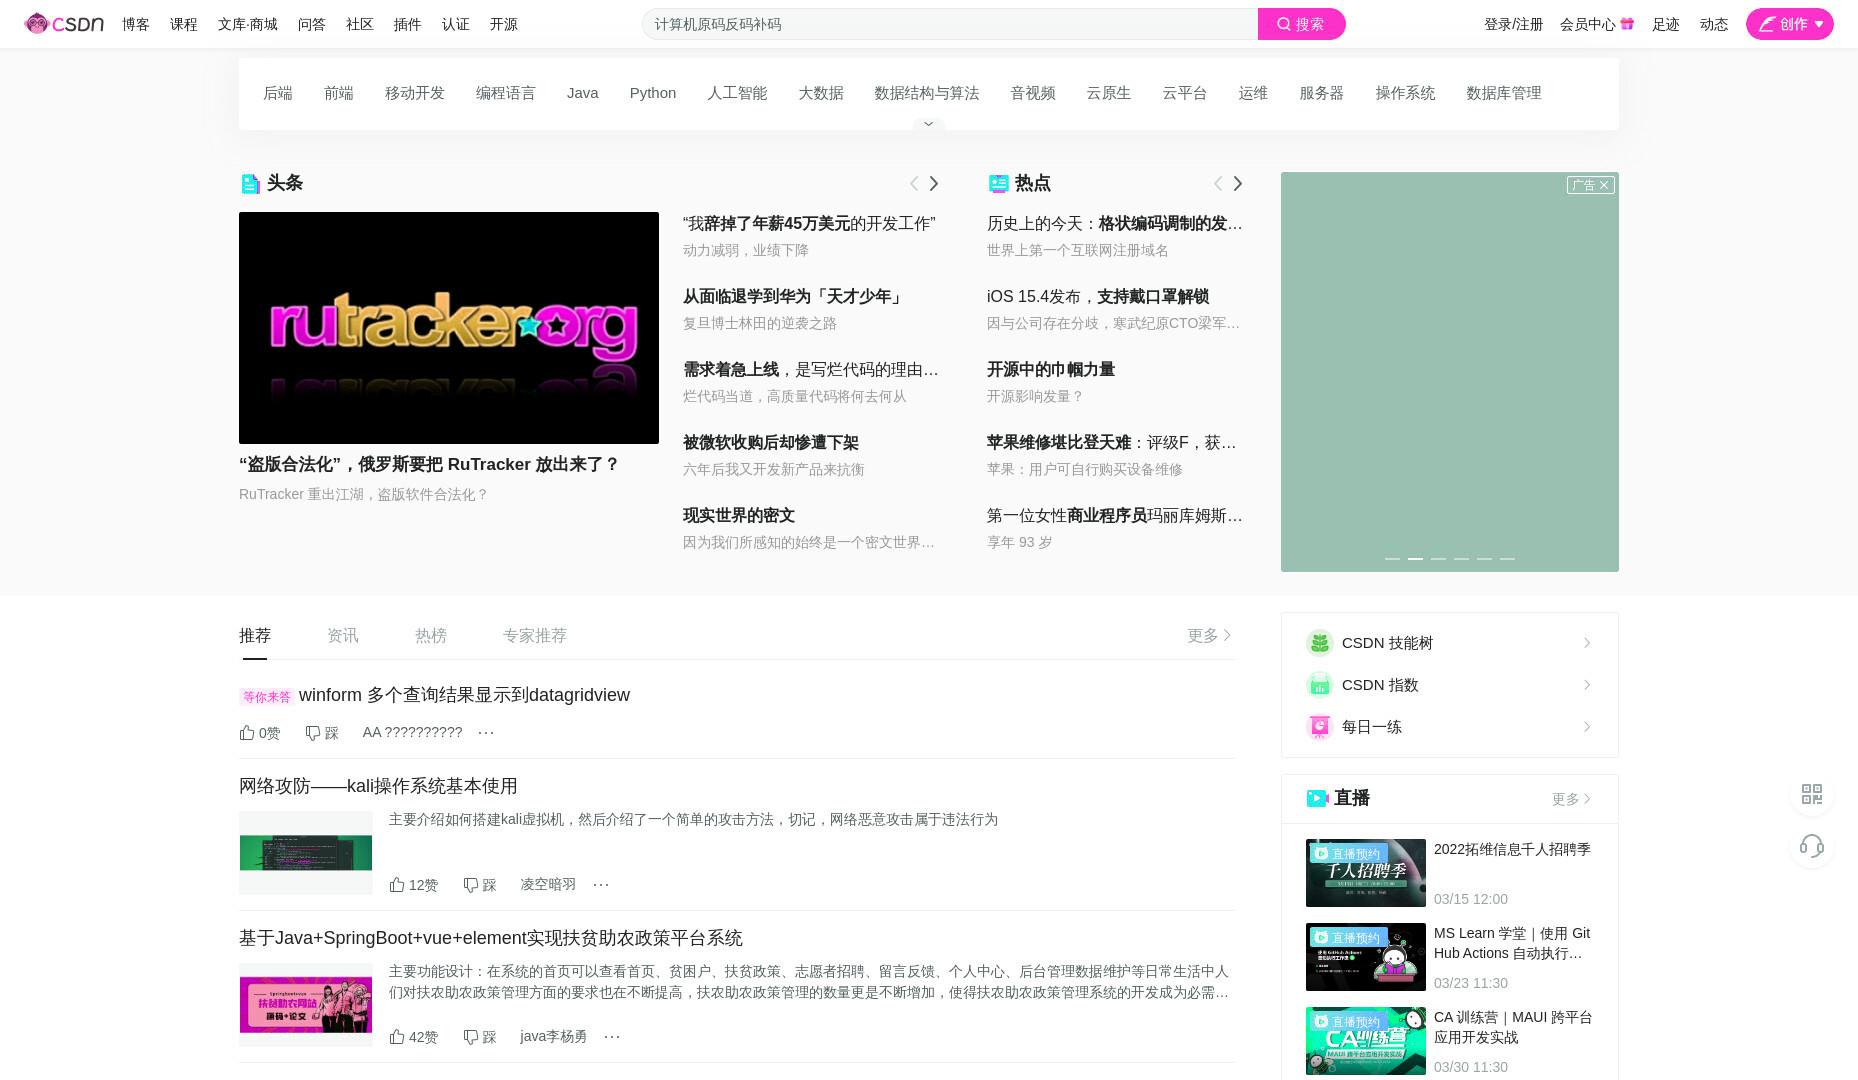Expand CSDN 技能树 chevron
The height and width of the screenshot is (1080, 1858).
(1587, 643)
